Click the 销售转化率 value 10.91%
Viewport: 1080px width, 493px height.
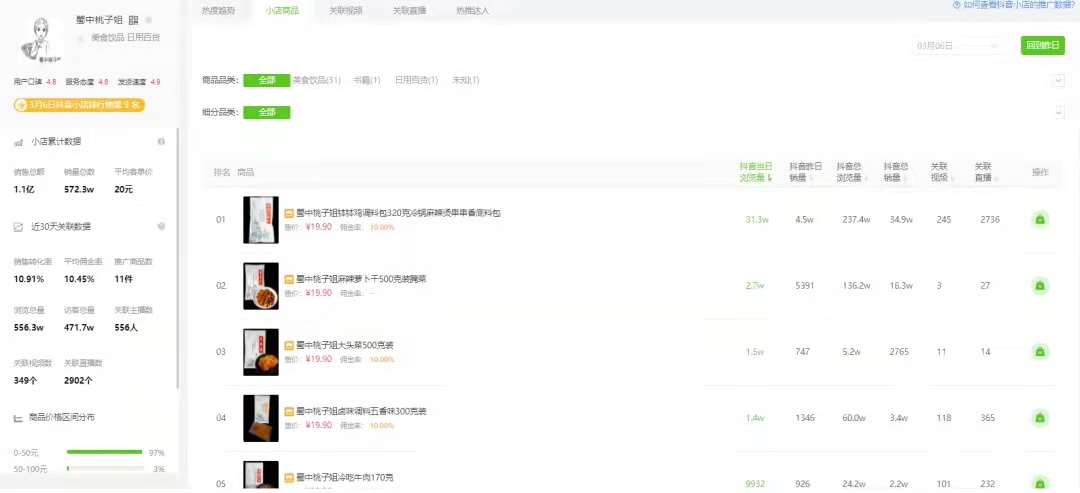(x=29, y=279)
